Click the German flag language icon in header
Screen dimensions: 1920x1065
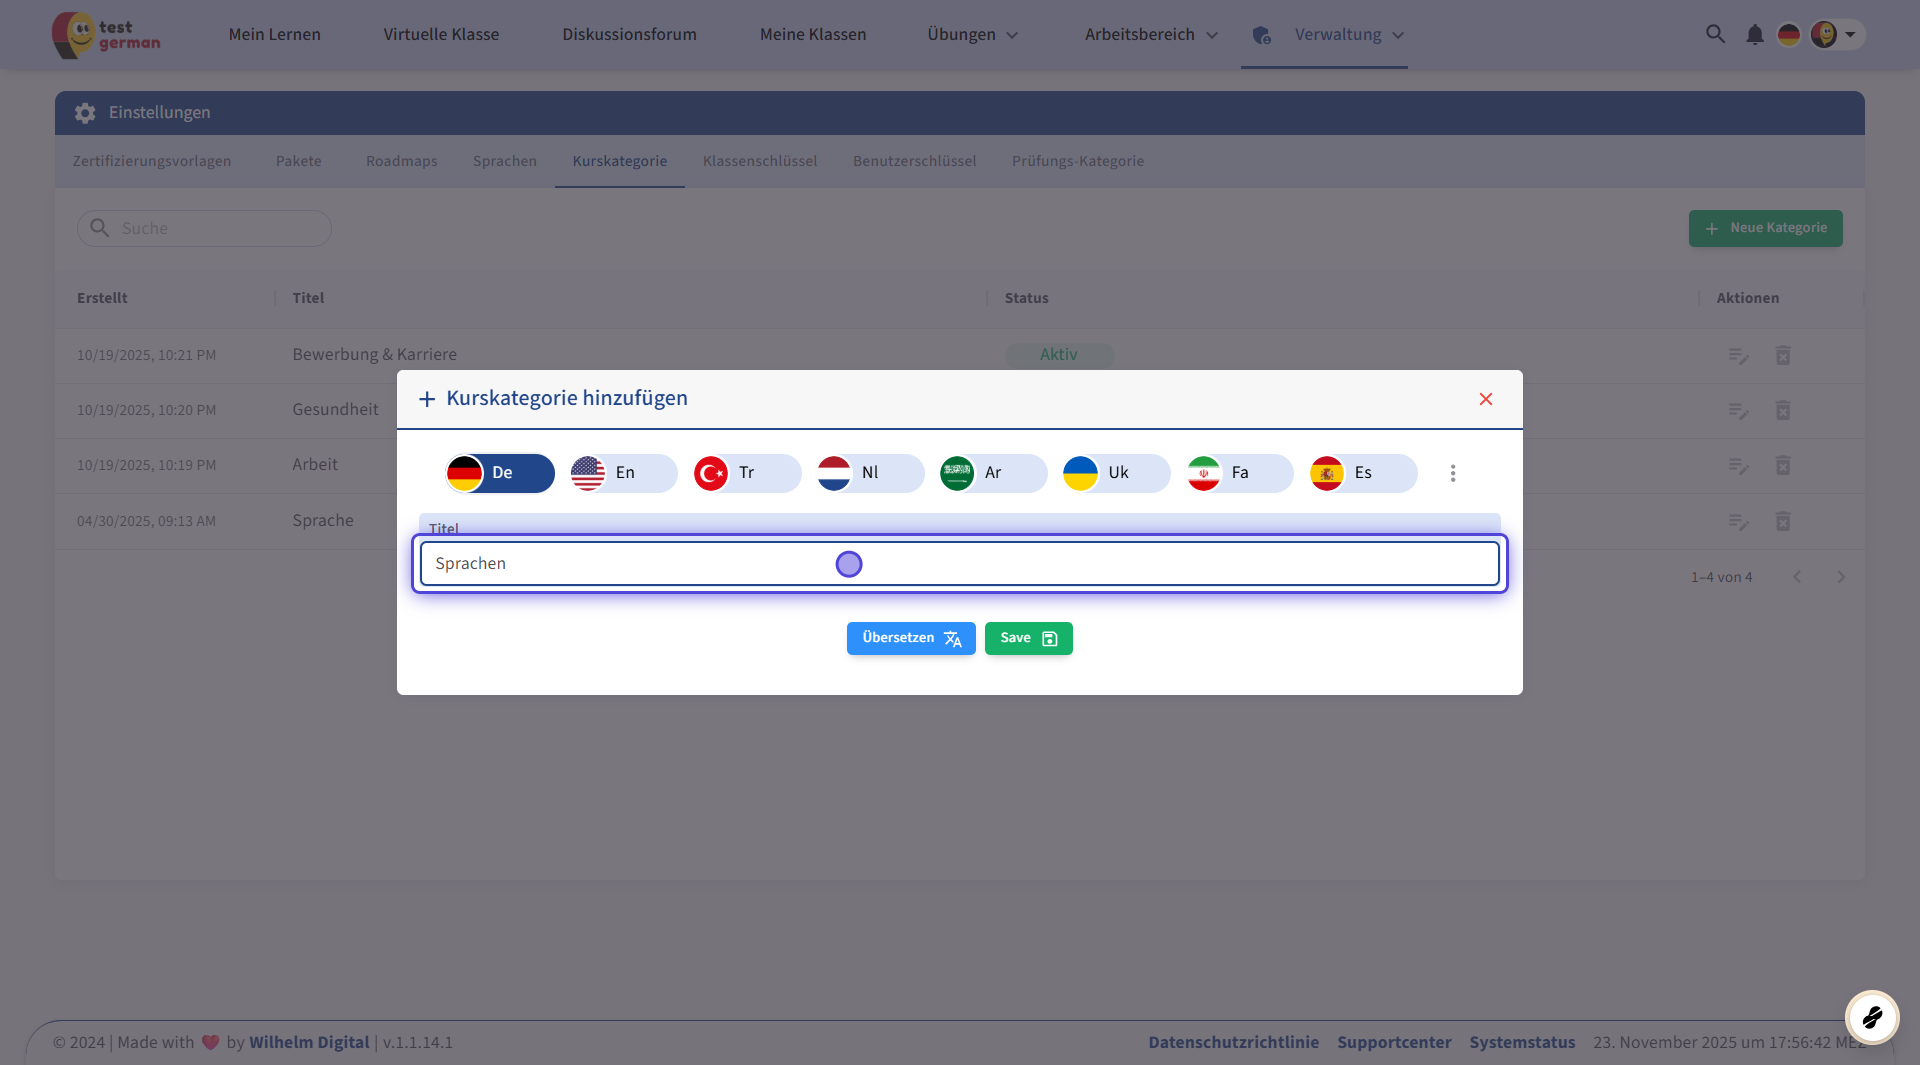[x=1788, y=35]
